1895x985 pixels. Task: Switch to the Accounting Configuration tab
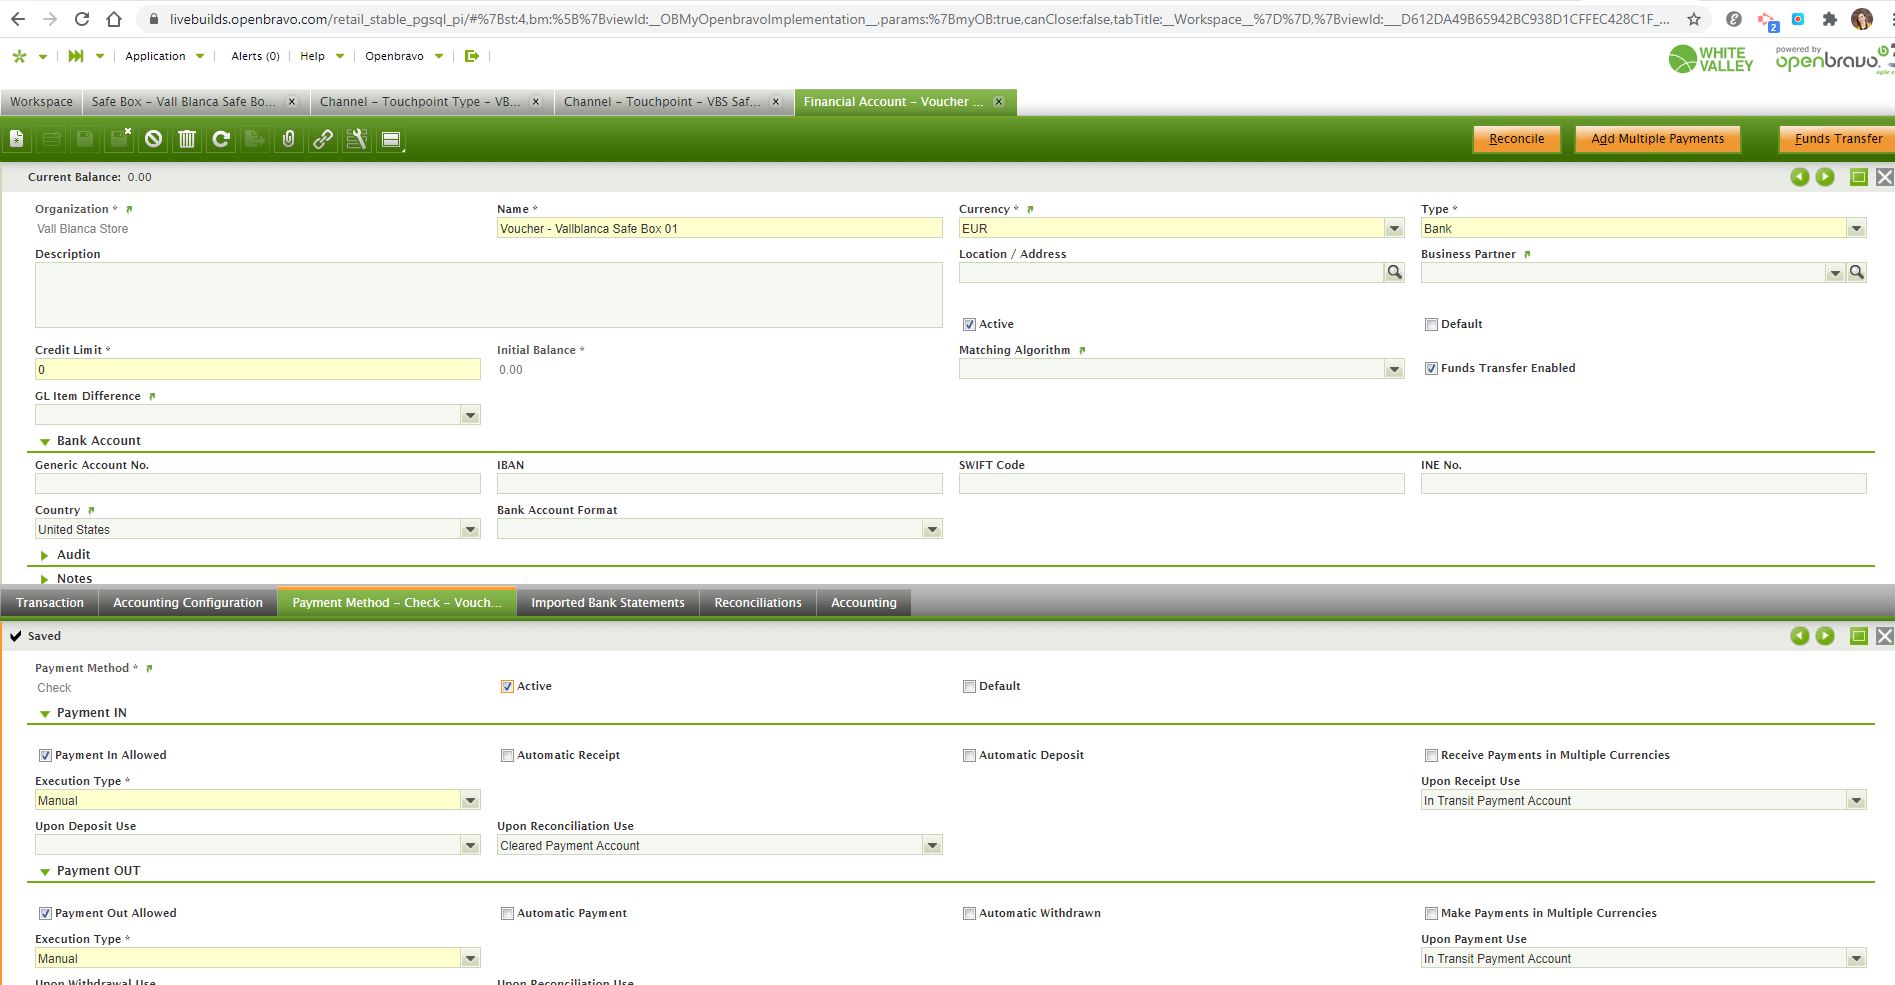point(187,603)
